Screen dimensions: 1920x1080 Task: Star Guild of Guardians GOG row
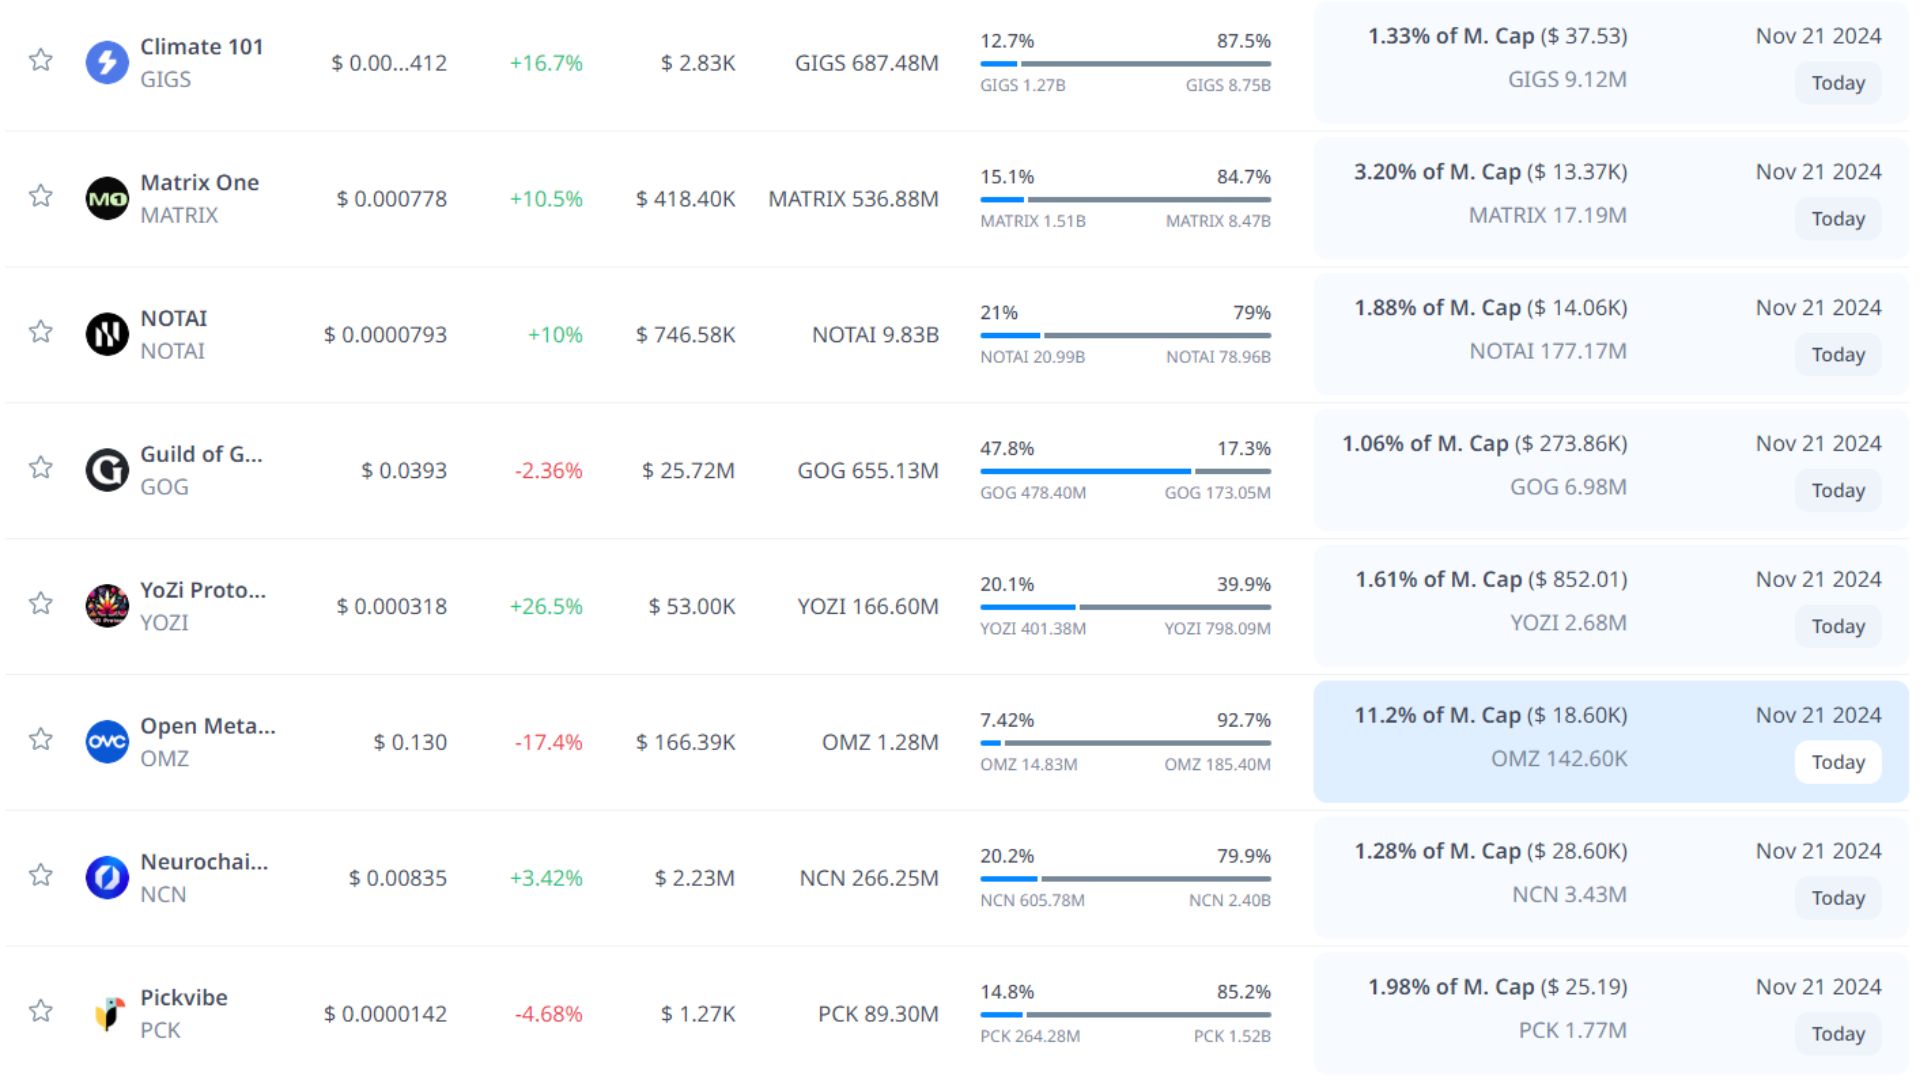(x=41, y=468)
